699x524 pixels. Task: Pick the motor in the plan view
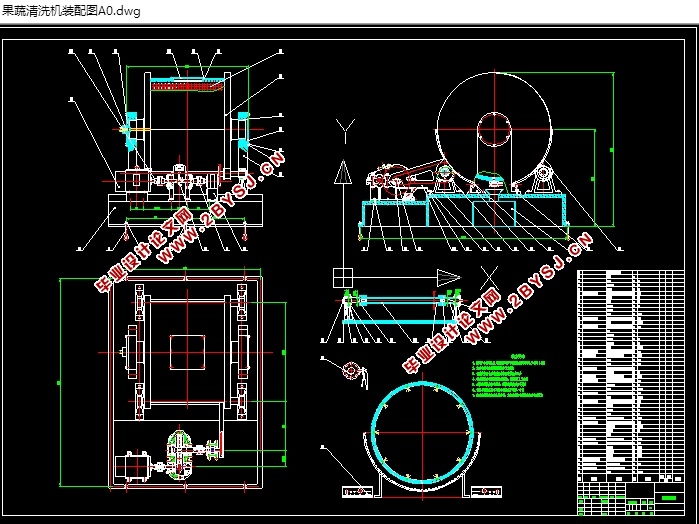(132, 467)
